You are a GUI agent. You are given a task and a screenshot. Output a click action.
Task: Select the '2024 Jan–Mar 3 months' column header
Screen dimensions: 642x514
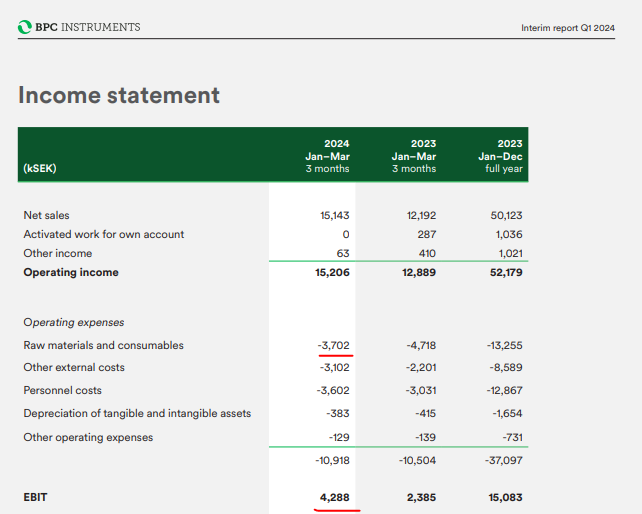click(x=327, y=156)
